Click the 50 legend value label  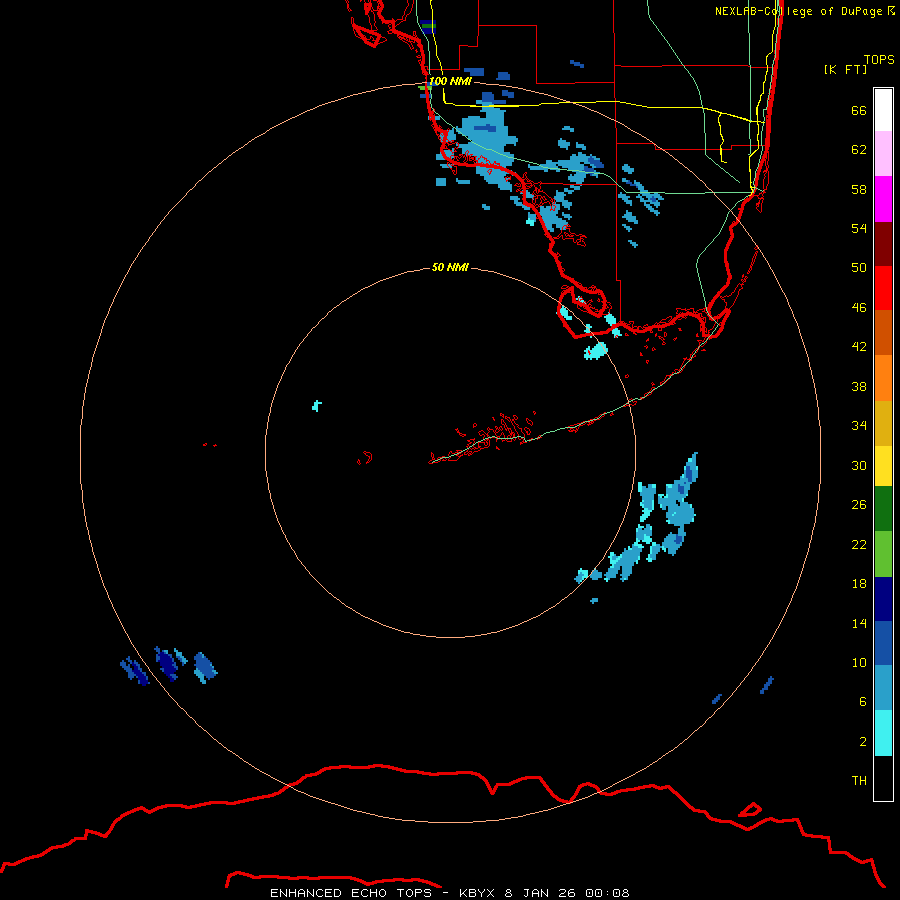[859, 267]
